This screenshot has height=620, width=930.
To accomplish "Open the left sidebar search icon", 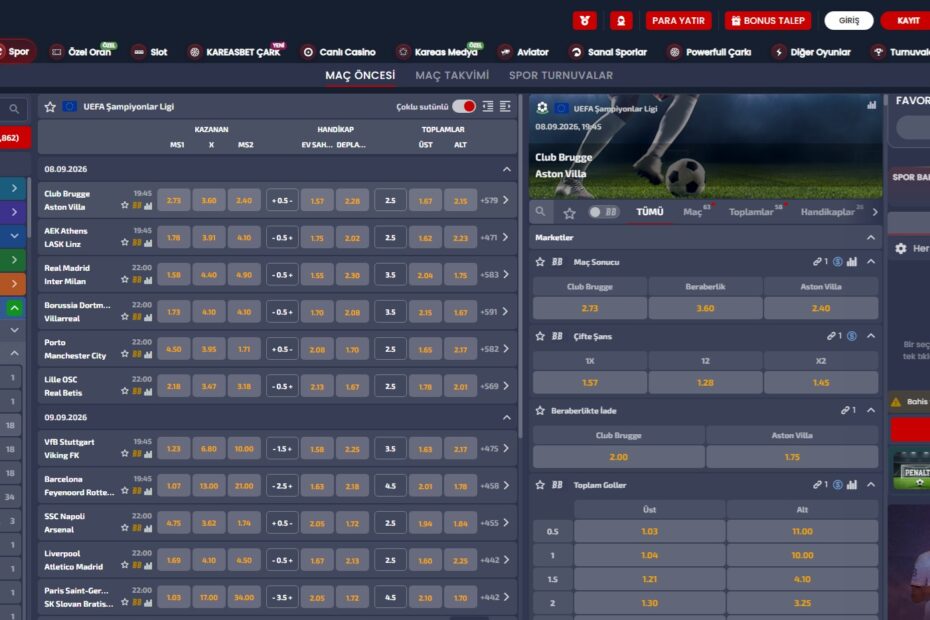I will pyautogui.click(x=14, y=109).
